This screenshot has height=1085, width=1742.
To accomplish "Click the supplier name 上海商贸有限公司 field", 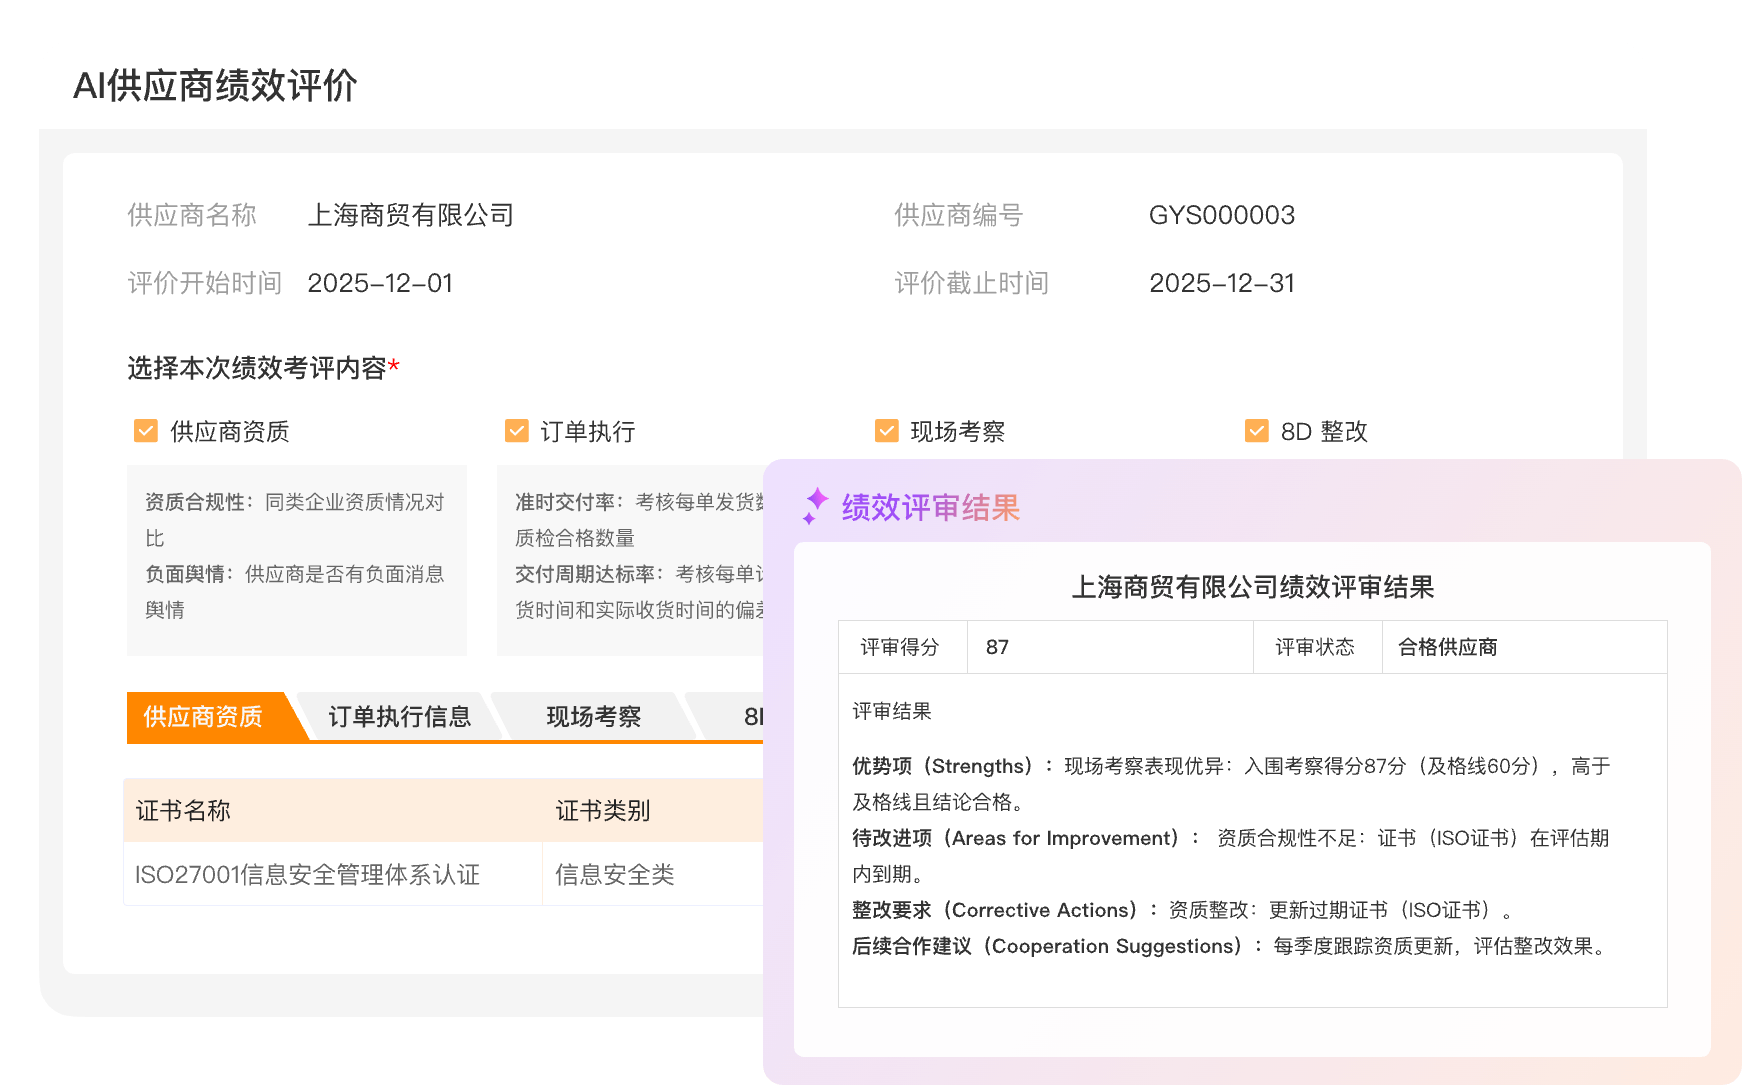I will pos(410,215).
